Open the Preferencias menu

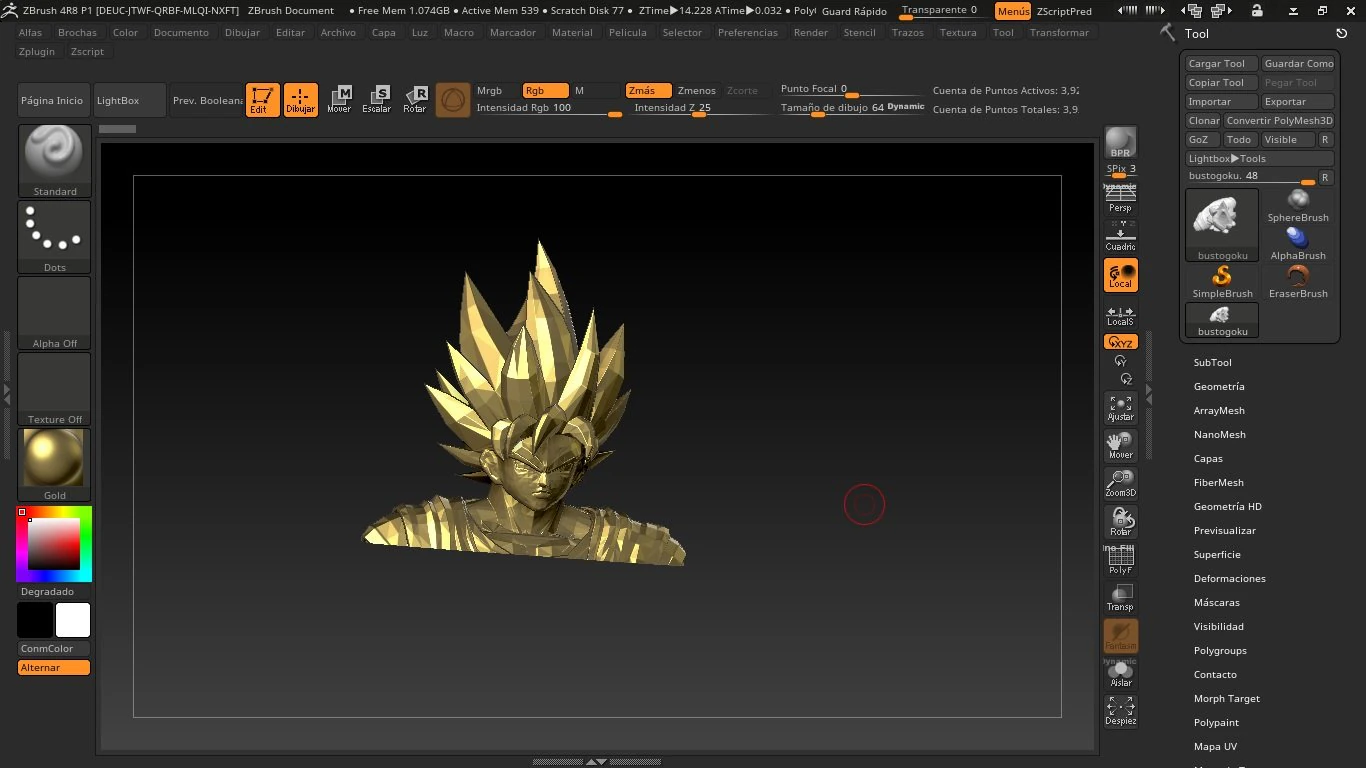[747, 32]
